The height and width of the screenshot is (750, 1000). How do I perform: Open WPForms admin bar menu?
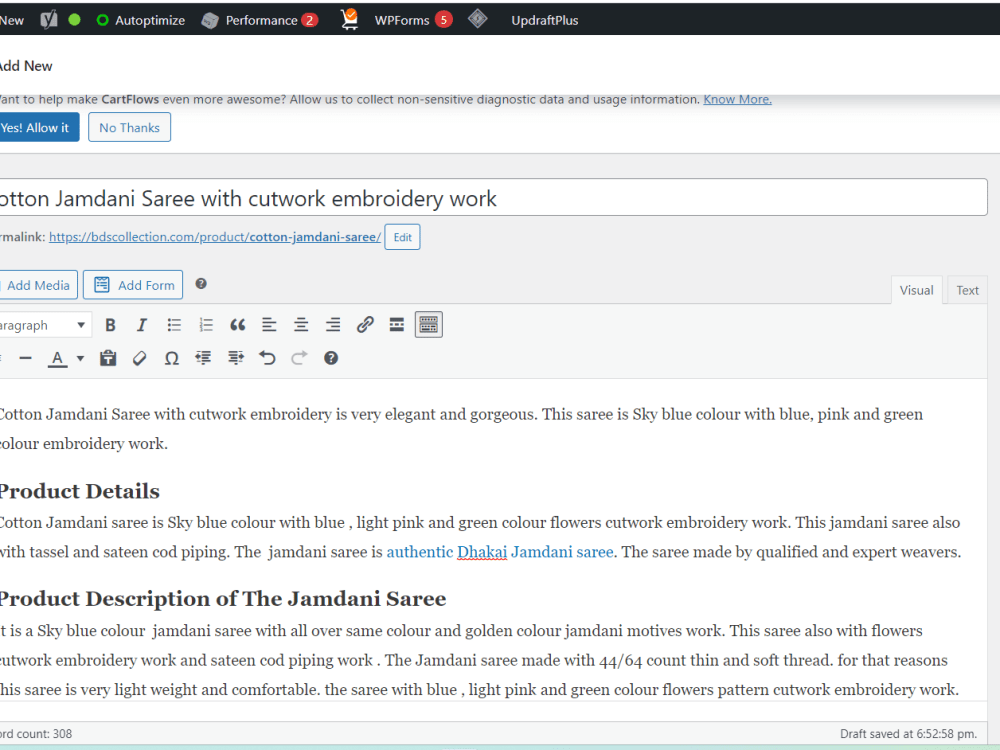413,20
